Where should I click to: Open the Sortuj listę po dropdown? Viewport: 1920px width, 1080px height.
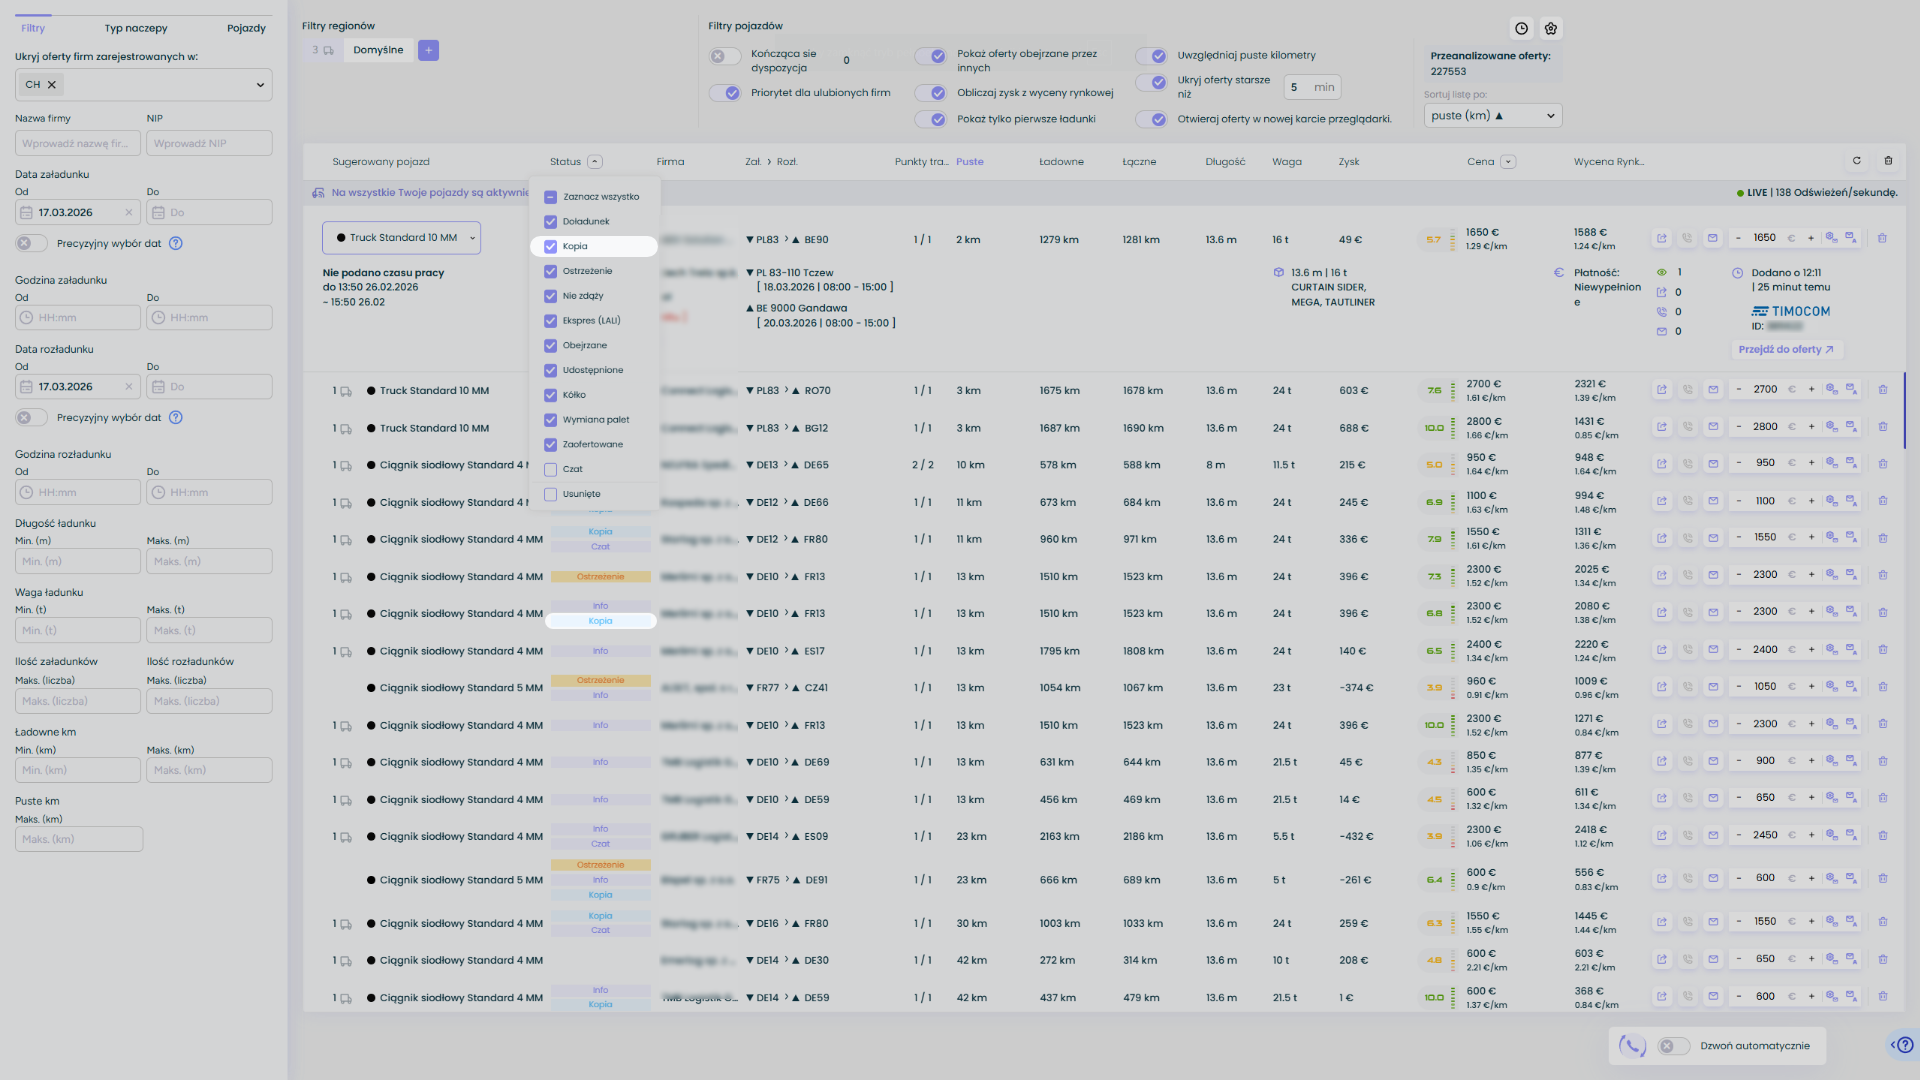[x=1492, y=116]
